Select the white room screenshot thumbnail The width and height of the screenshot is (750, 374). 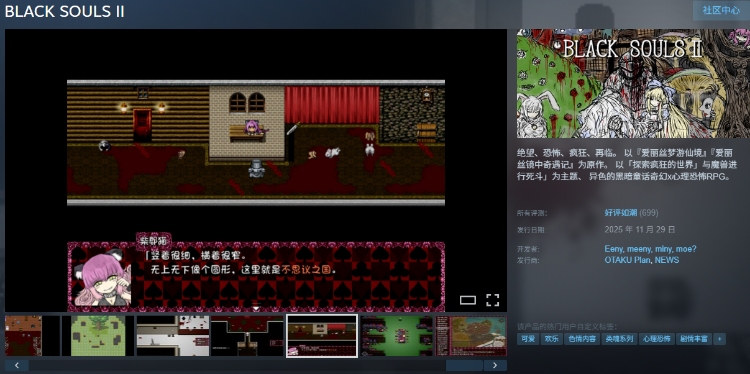173,335
